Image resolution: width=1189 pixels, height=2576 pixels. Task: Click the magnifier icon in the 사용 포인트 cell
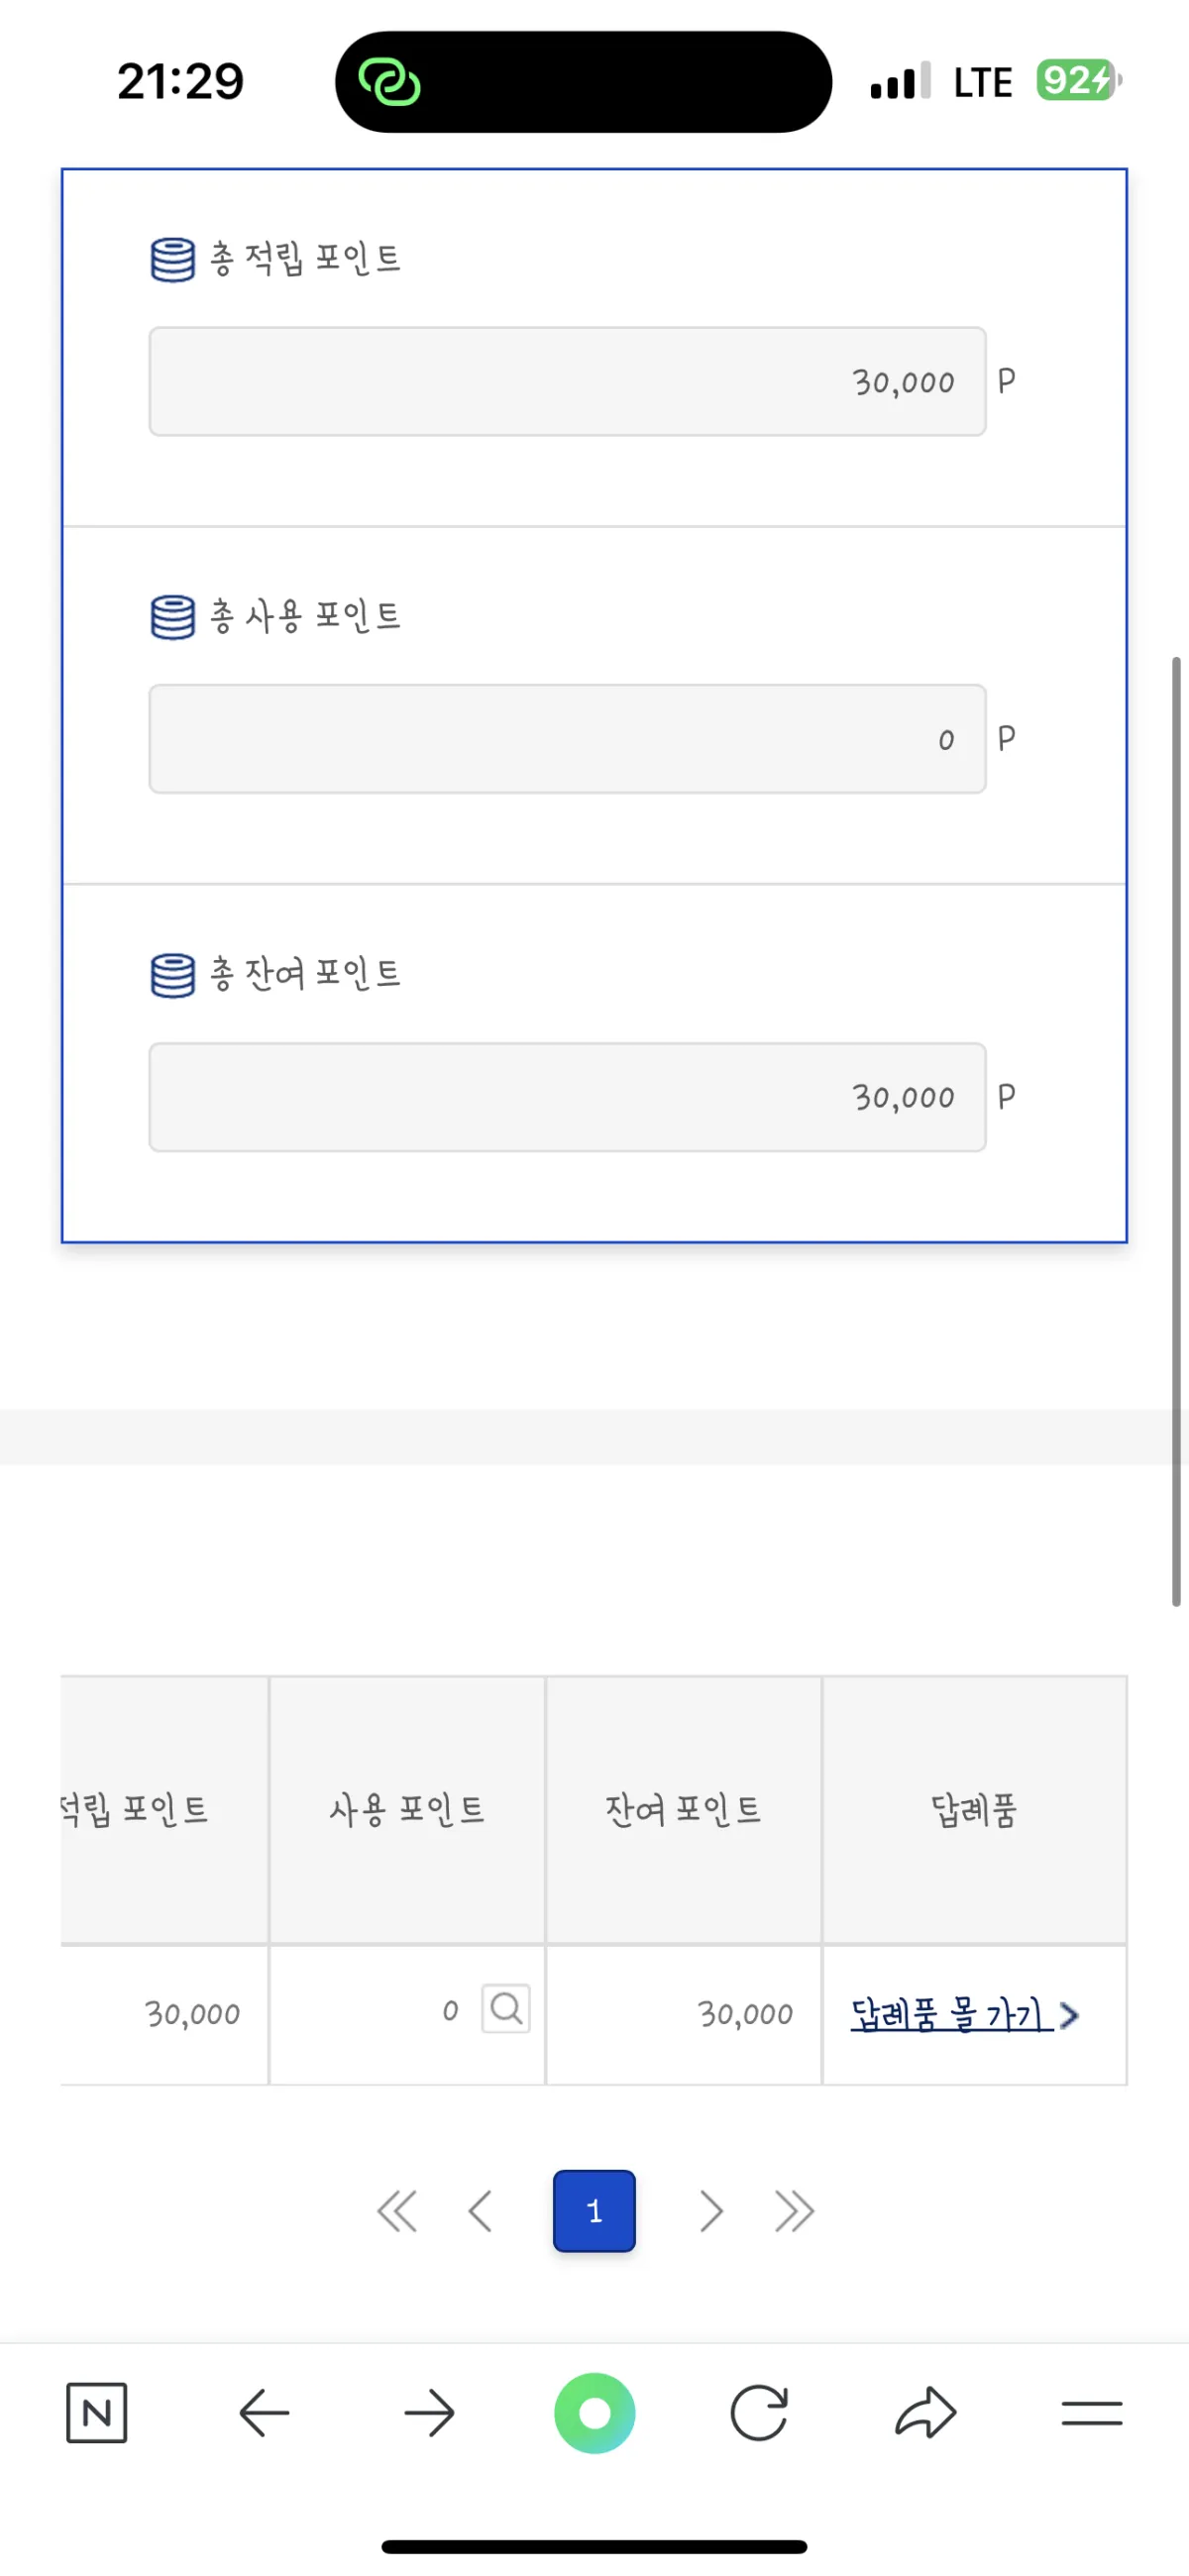[x=505, y=2010]
